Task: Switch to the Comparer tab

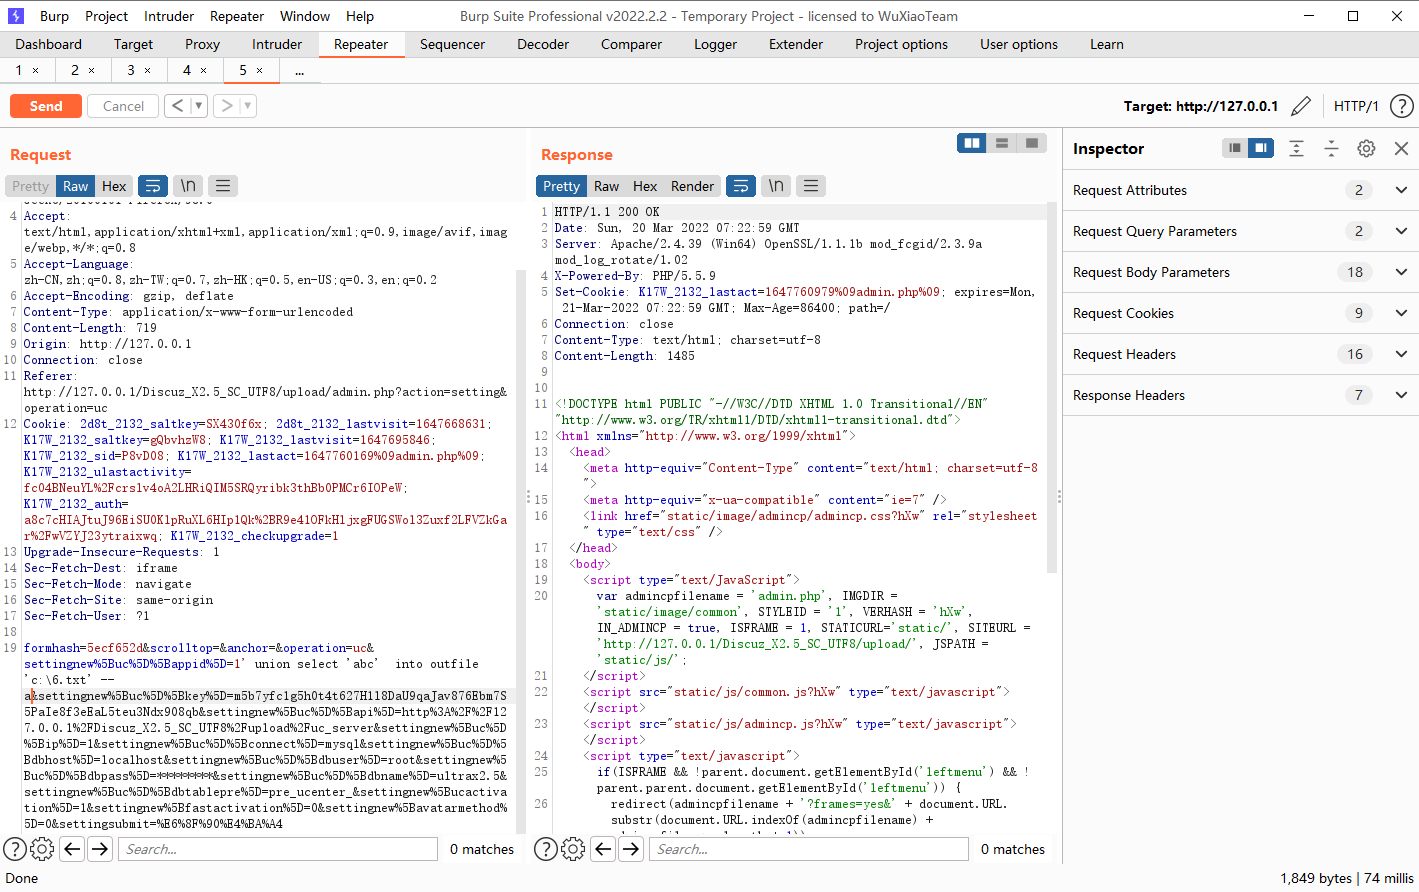Action: [631, 44]
